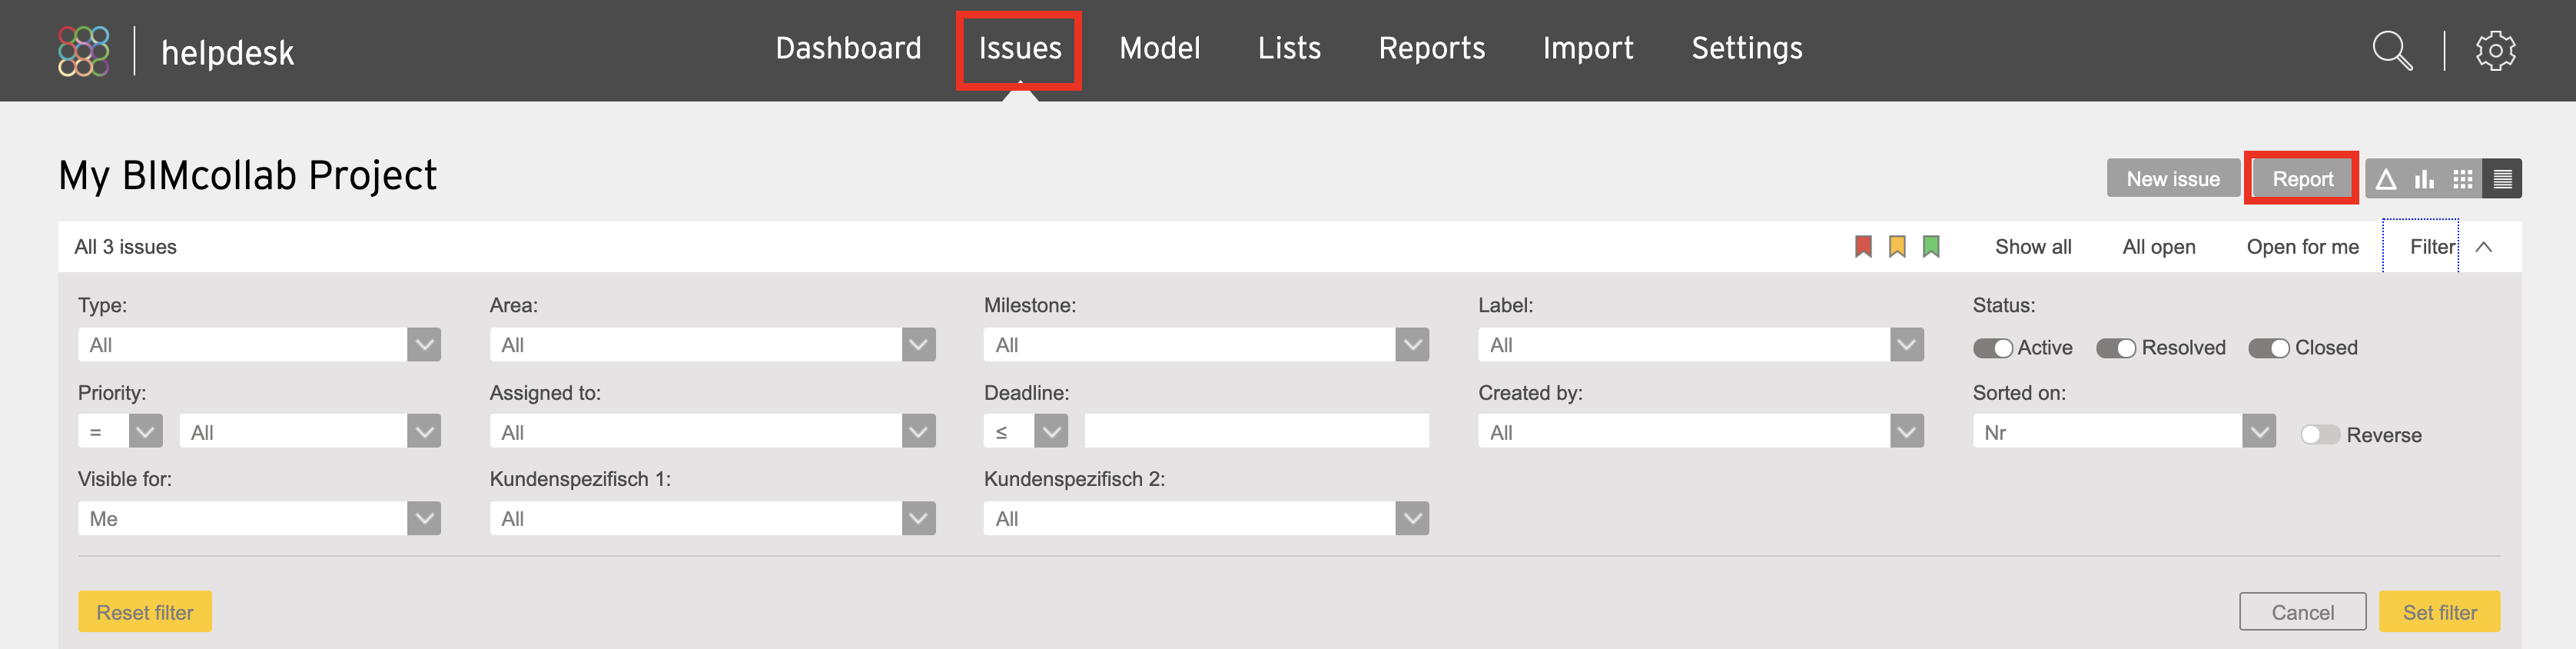This screenshot has height=649, width=2576.
Task: Open the Priority value dropdown
Action: click(x=310, y=432)
